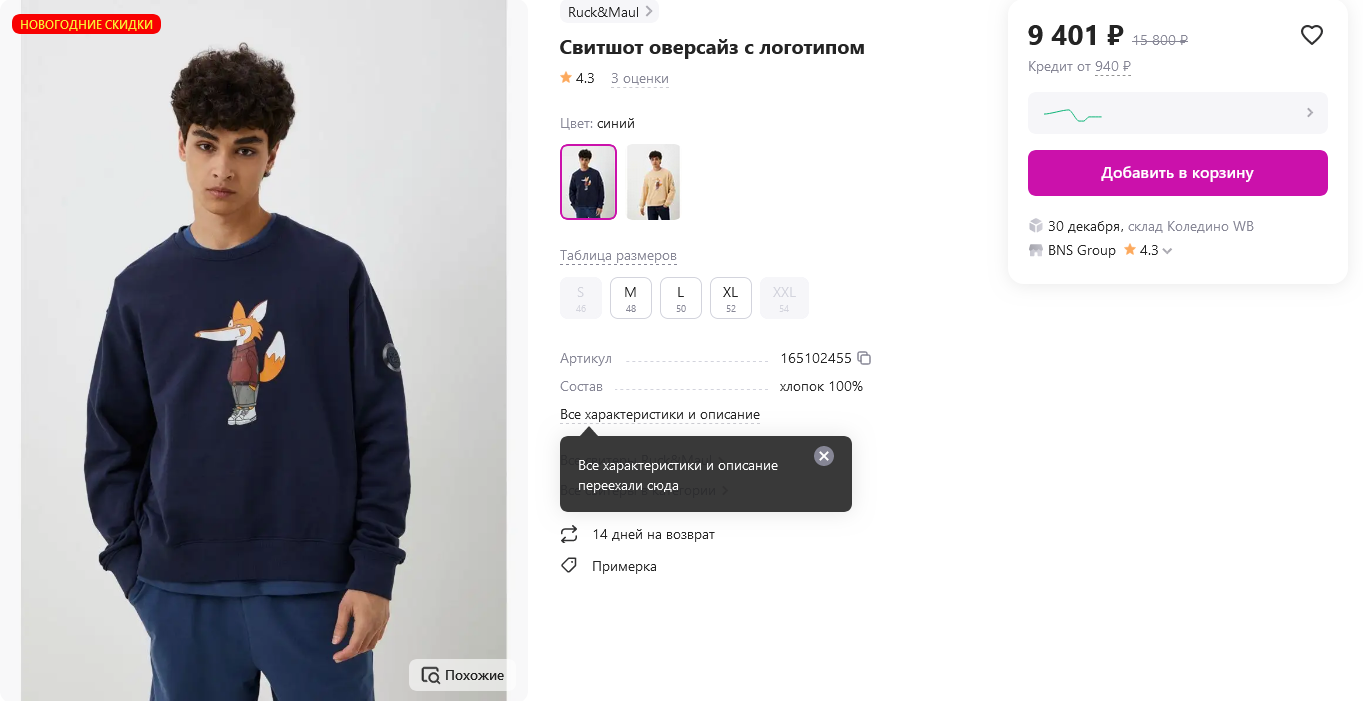Open the price history chart

coord(1177,114)
